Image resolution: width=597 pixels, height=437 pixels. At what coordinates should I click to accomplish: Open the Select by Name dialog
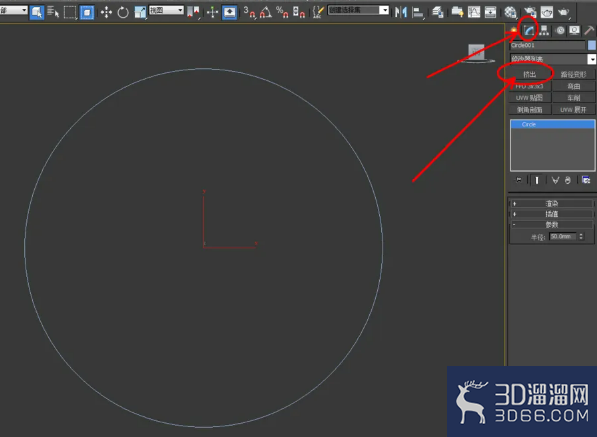53,13
